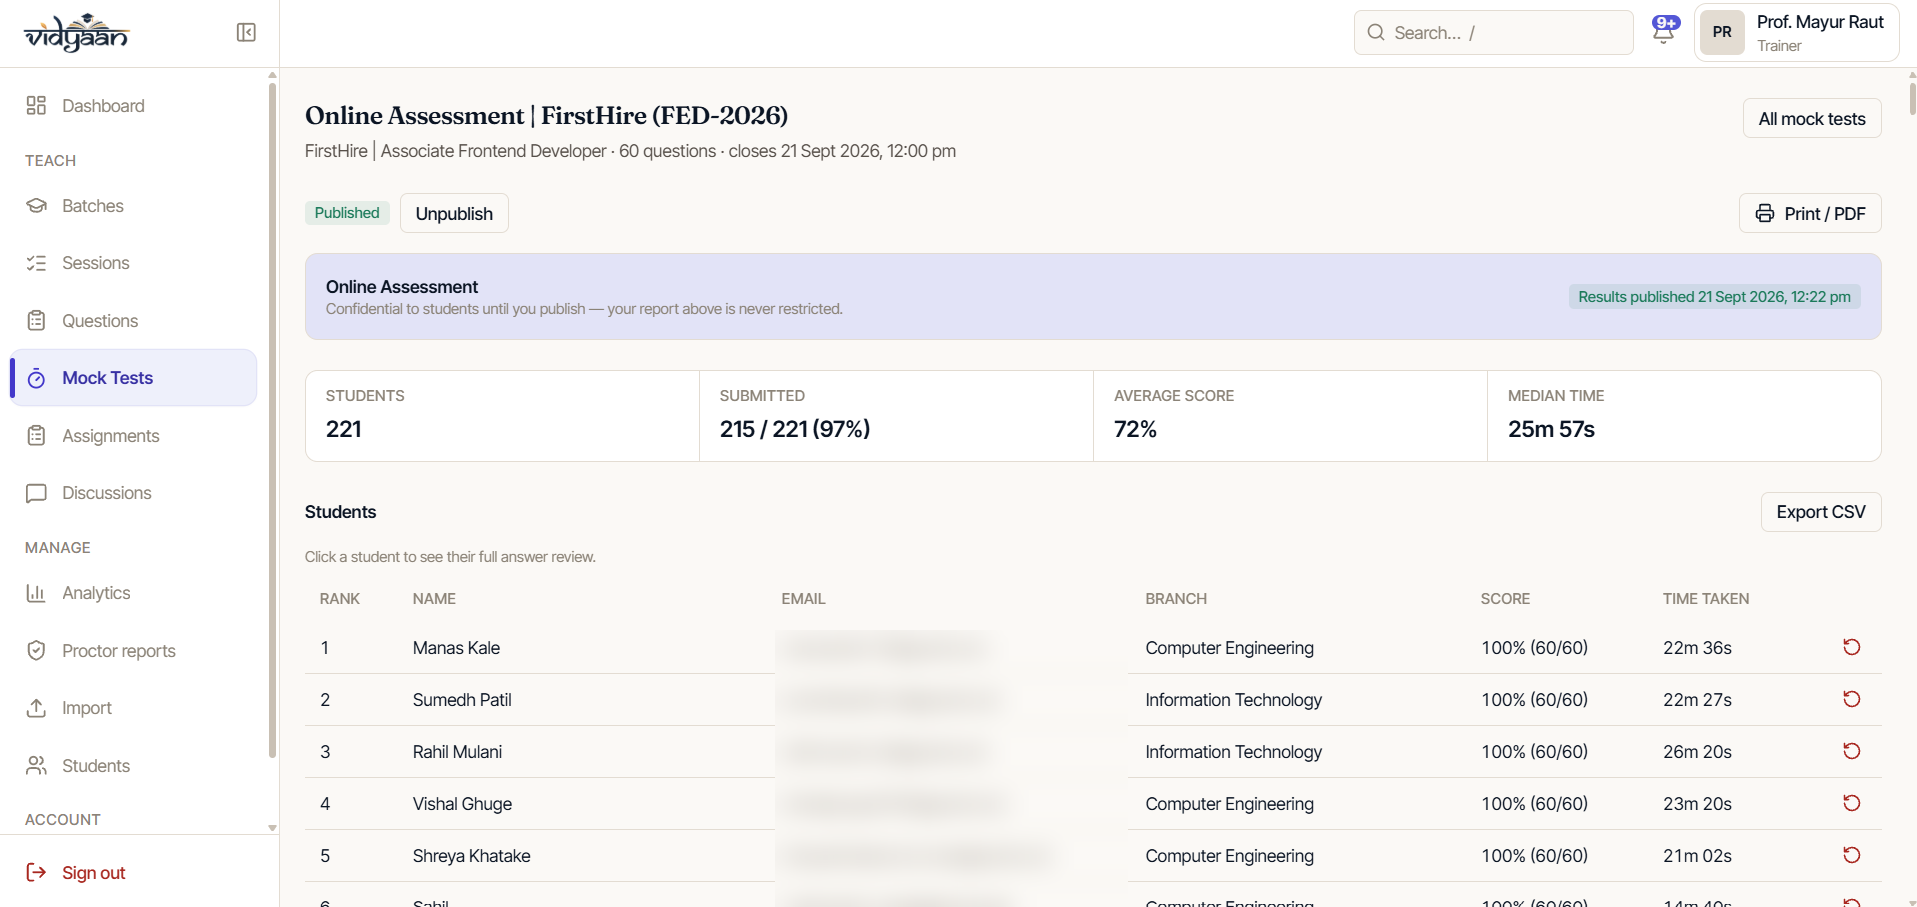Click the TIME TAKEN column header
The height and width of the screenshot is (907, 1917).
1706,599
